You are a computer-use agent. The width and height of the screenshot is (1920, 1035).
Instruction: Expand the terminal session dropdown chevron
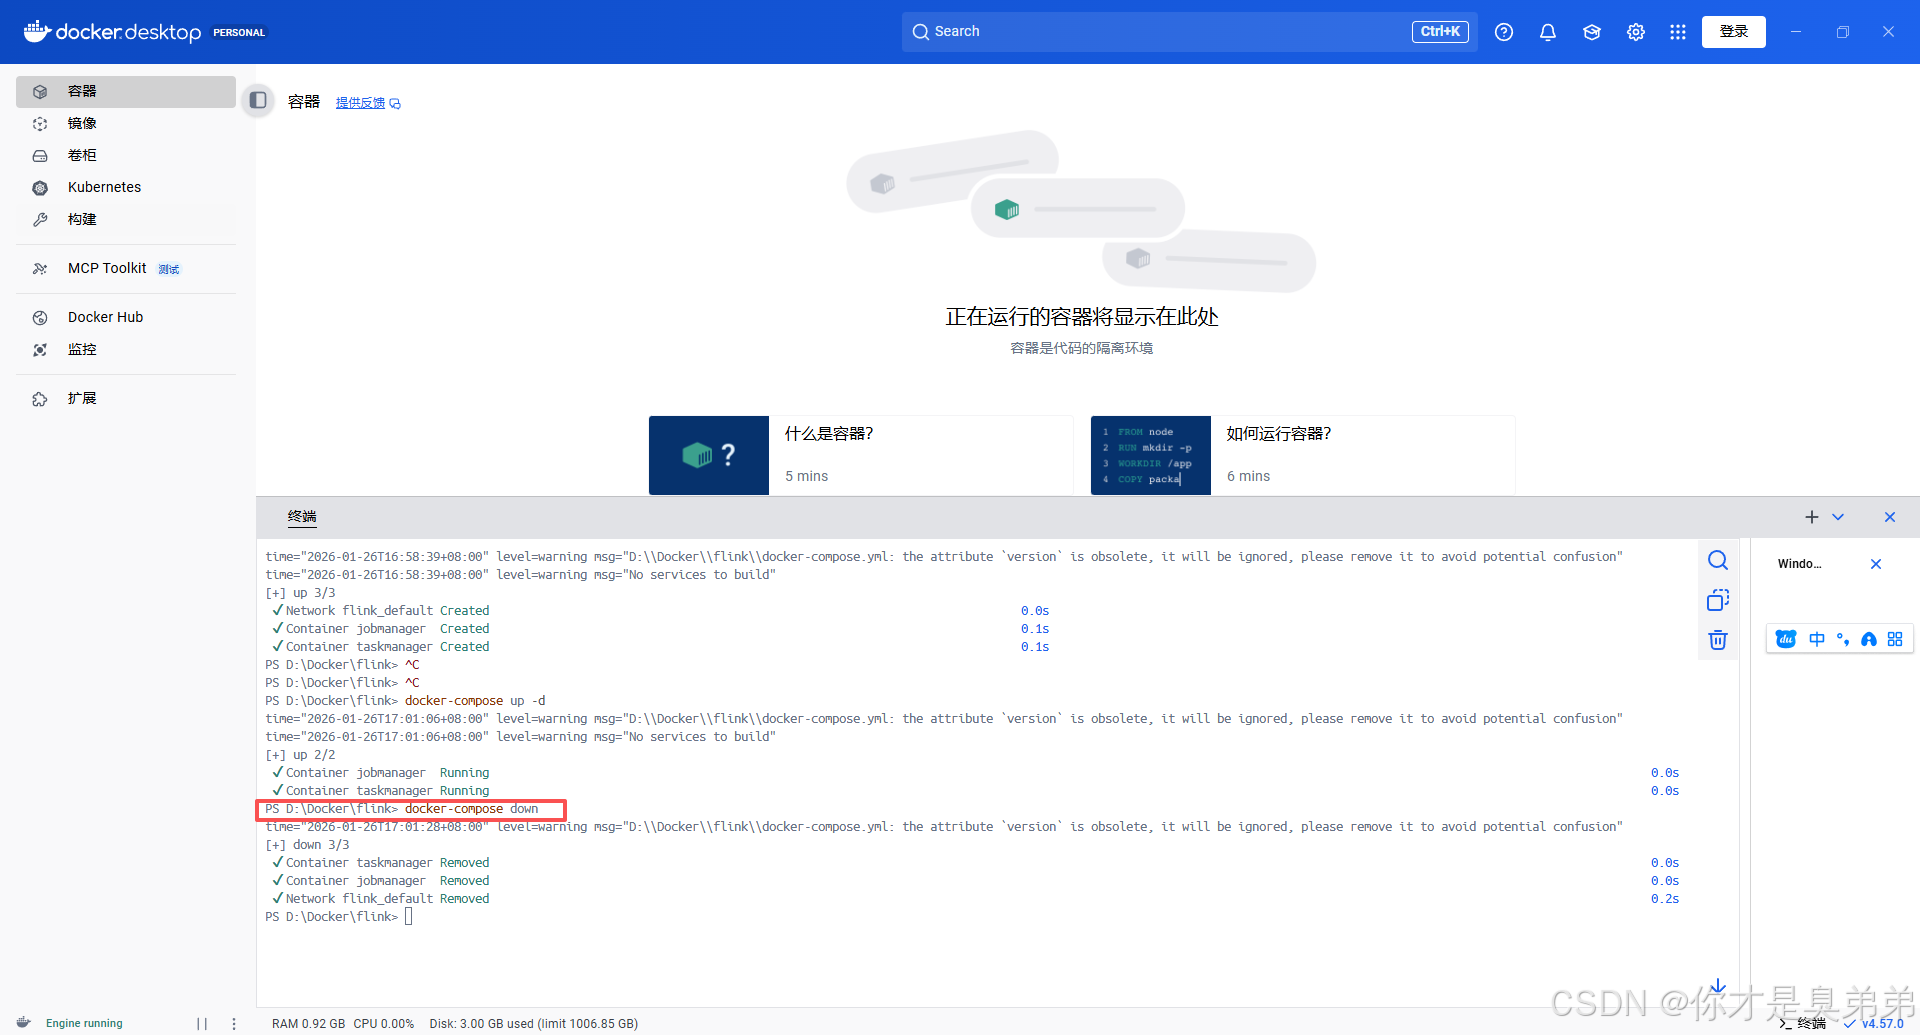pyautogui.click(x=1838, y=517)
